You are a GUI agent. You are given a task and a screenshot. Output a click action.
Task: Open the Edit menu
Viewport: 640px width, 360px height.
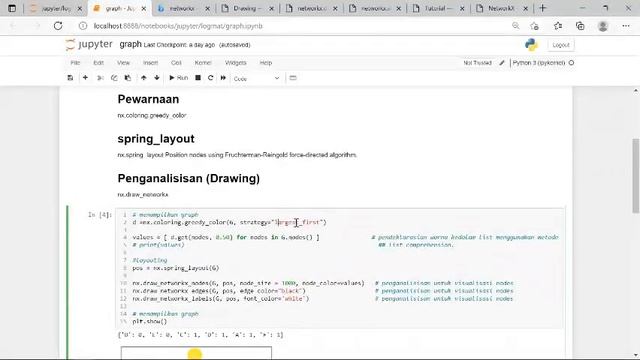coord(98,63)
